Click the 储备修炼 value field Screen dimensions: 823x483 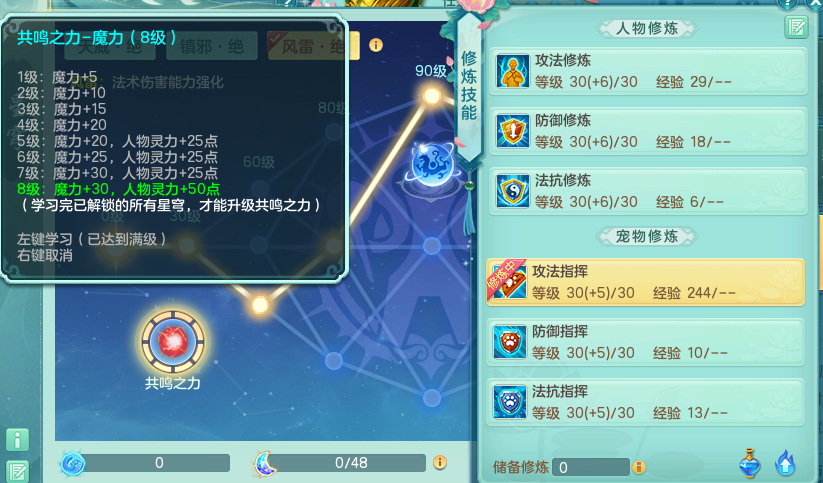pyautogui.click(x=590, y=467)
